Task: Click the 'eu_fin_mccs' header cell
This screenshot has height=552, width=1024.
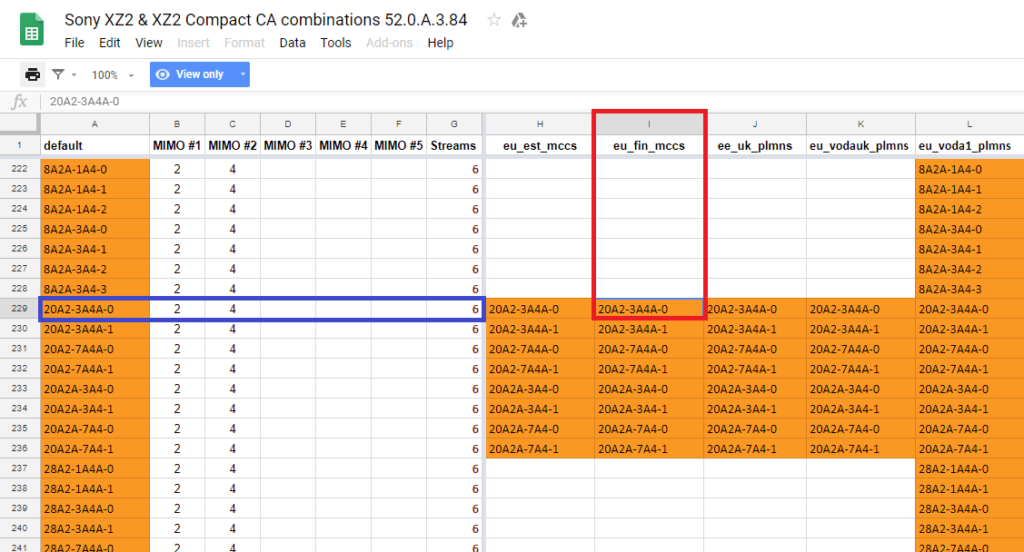Action: [x=649, y=146]
